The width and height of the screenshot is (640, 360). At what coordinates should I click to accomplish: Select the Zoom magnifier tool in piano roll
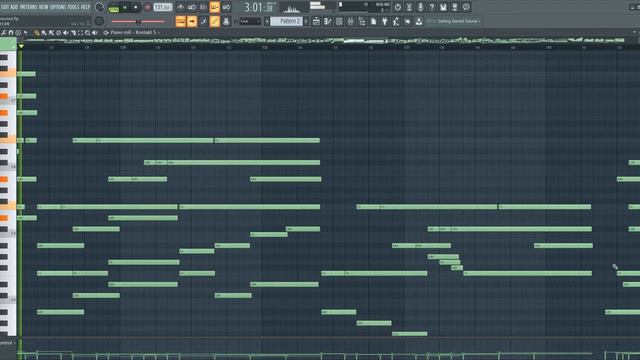point(87,33)
